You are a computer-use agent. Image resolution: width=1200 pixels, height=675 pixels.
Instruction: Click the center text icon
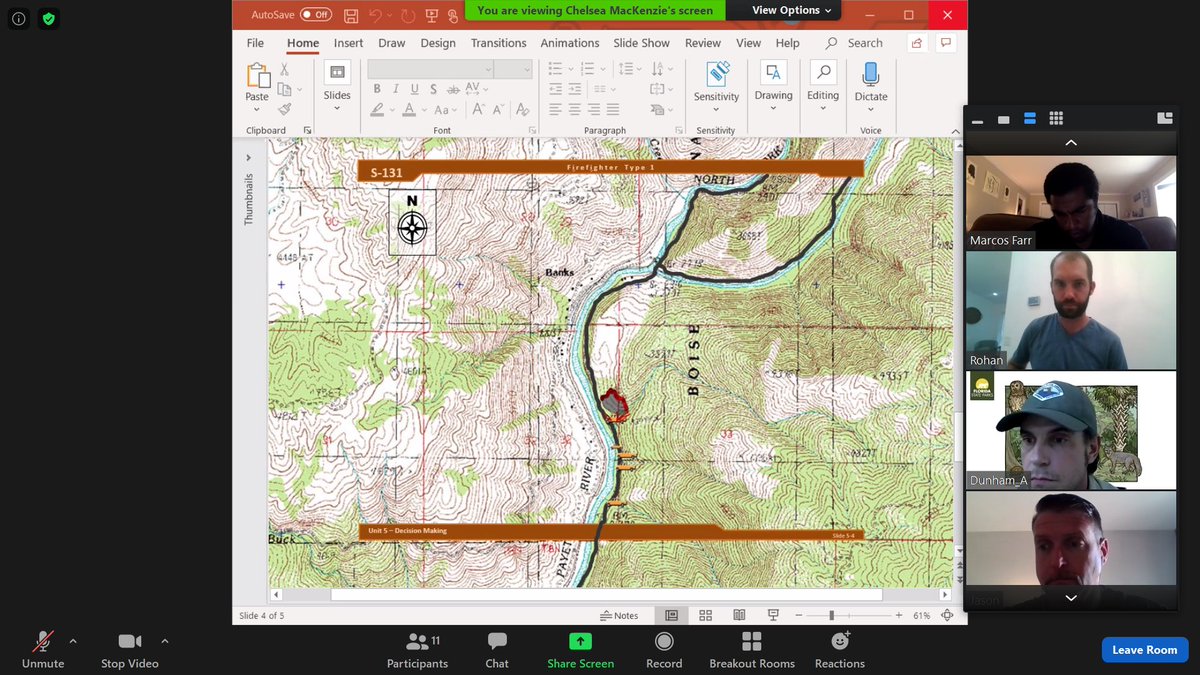pyautogui.click(x=574, y=109)
